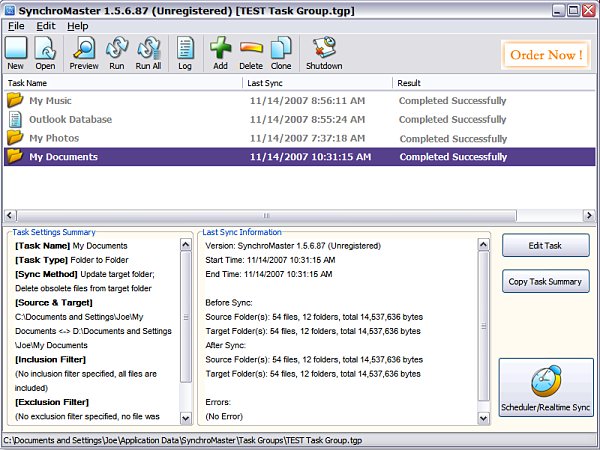Select the My Photos task row

300,138
